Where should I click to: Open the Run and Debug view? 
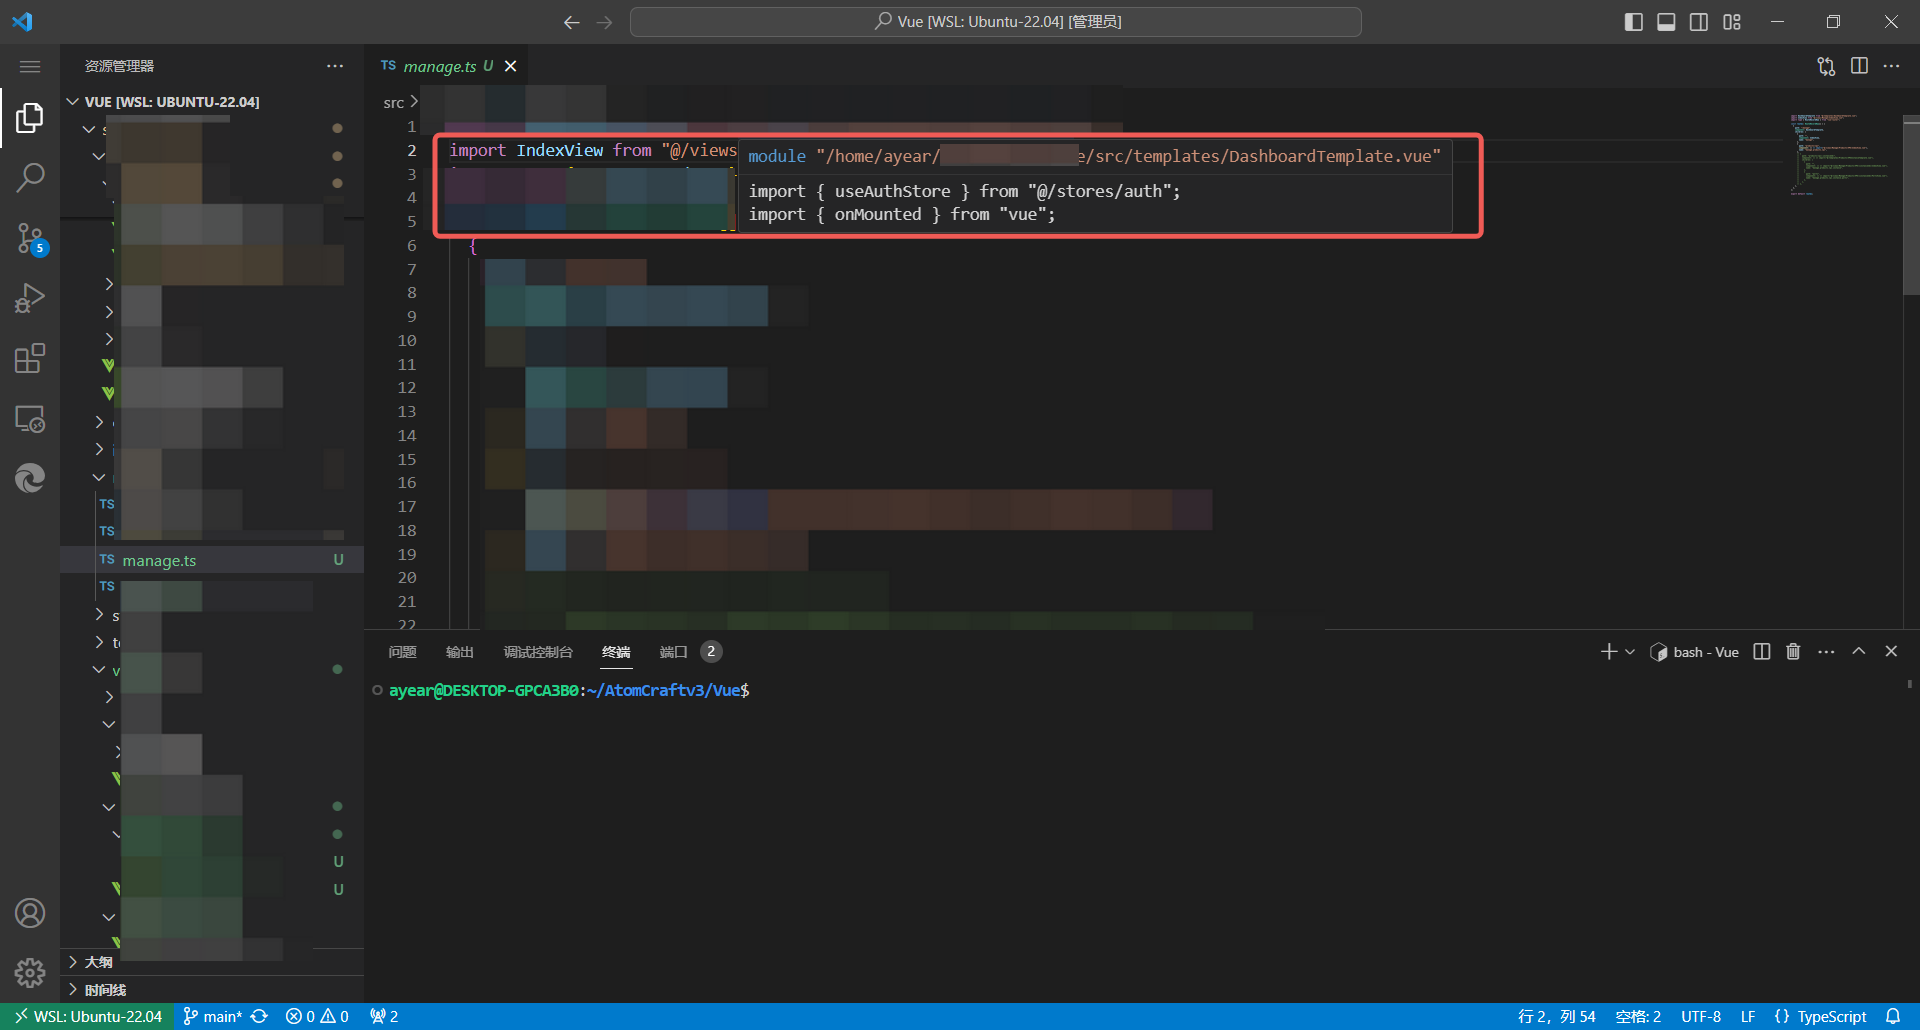coord(30,298)
